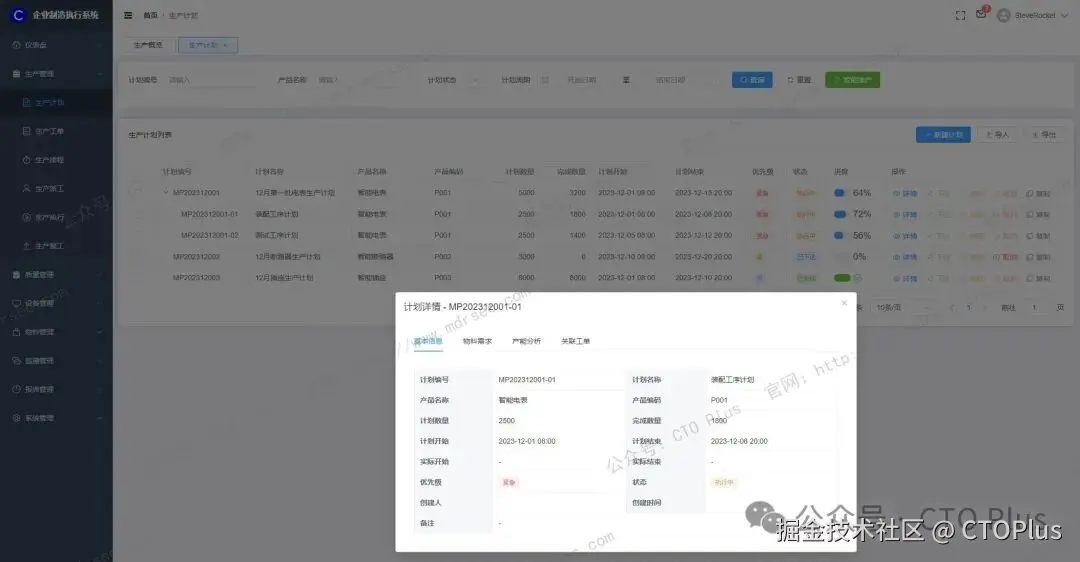Toggle the sidebar collapse hamburger icon
1080x562 pixels.
[128, 15]
